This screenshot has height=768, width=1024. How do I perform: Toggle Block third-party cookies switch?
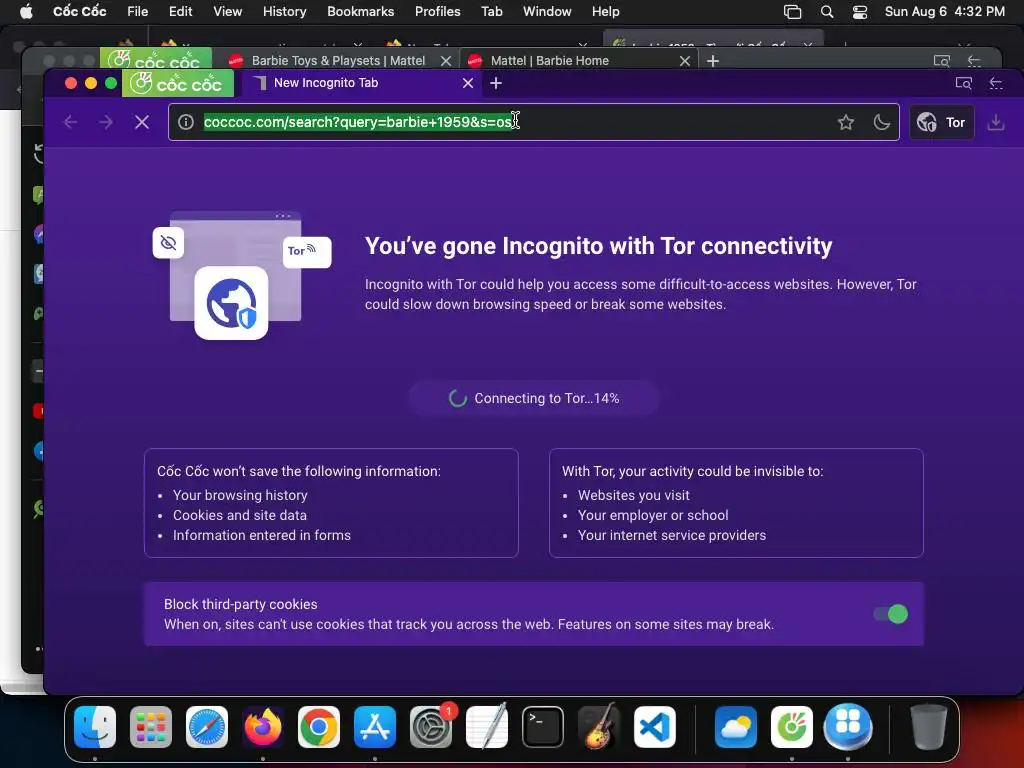coord(891,614)
